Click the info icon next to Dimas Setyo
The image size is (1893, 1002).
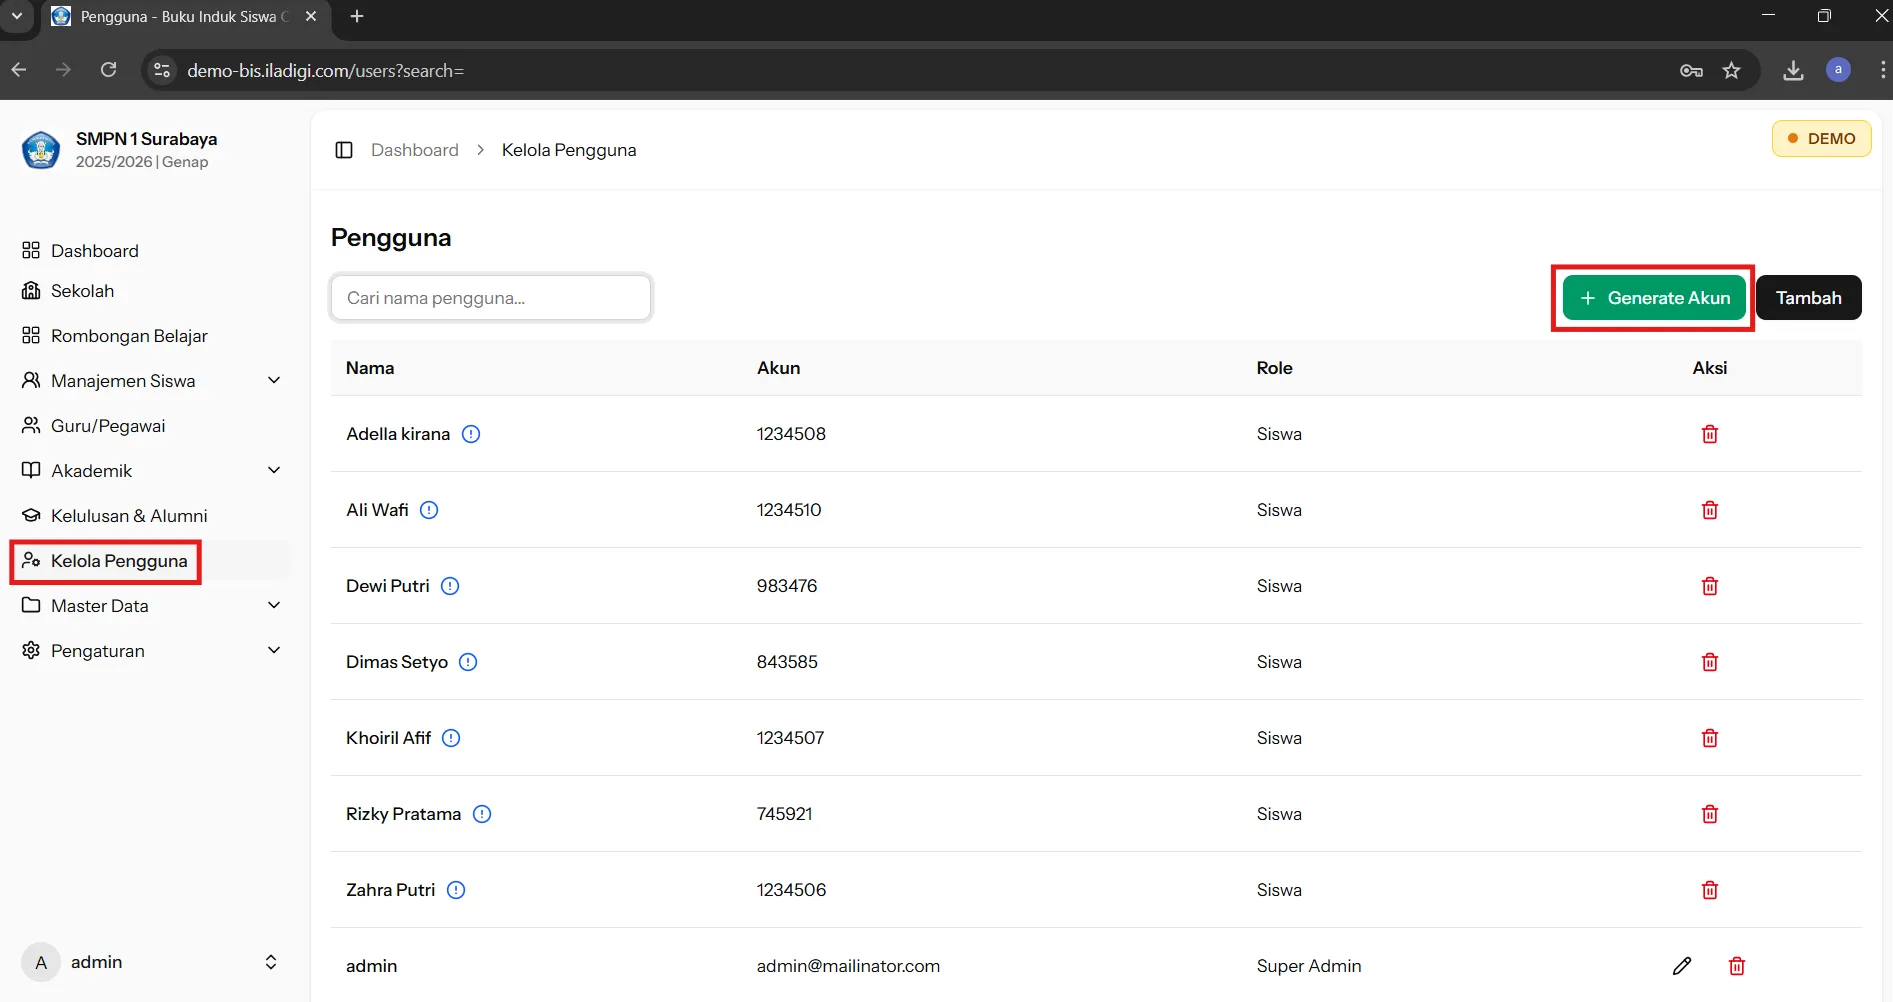(468, 662)
